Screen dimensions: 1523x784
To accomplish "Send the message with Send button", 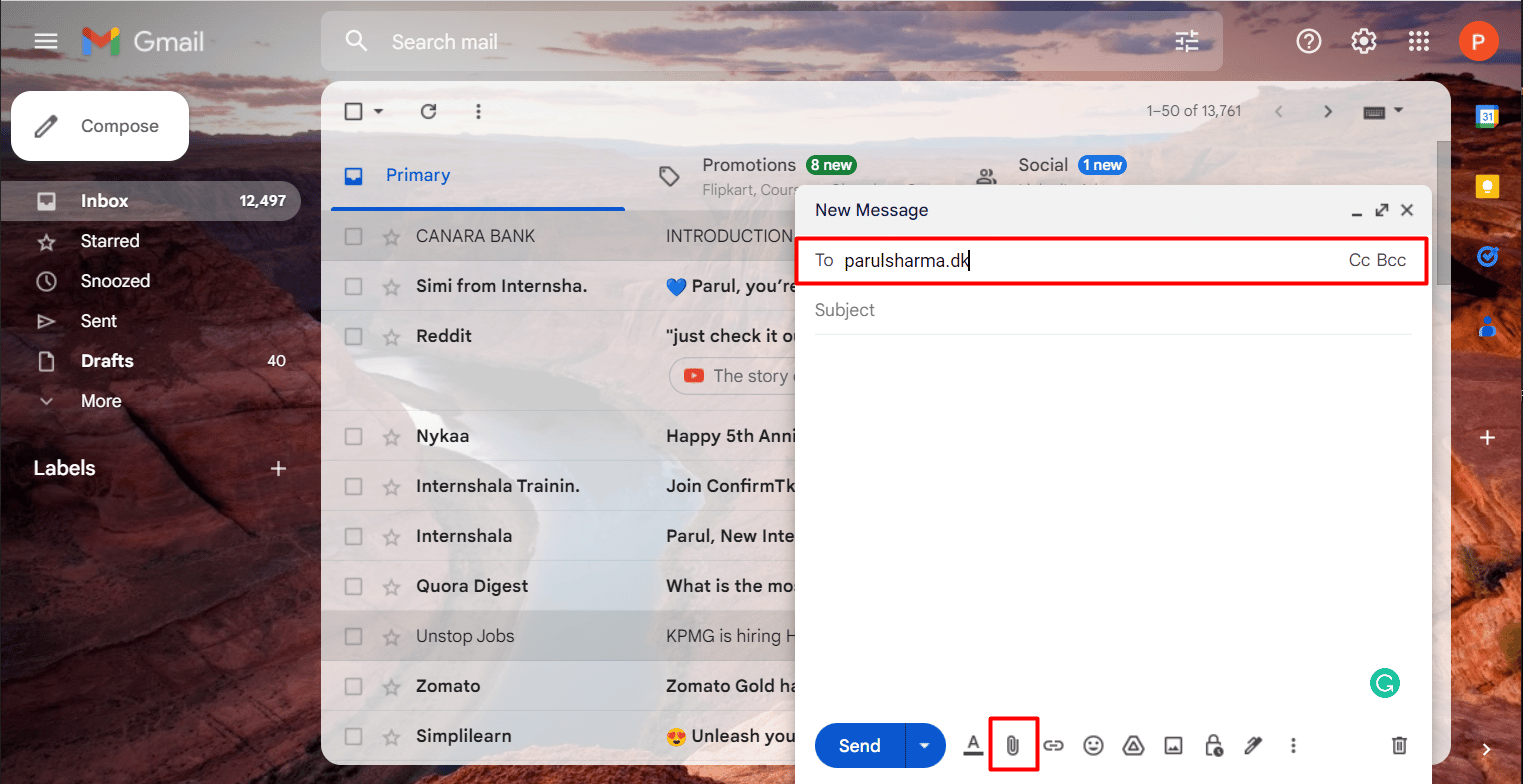I will coord(860,745).
